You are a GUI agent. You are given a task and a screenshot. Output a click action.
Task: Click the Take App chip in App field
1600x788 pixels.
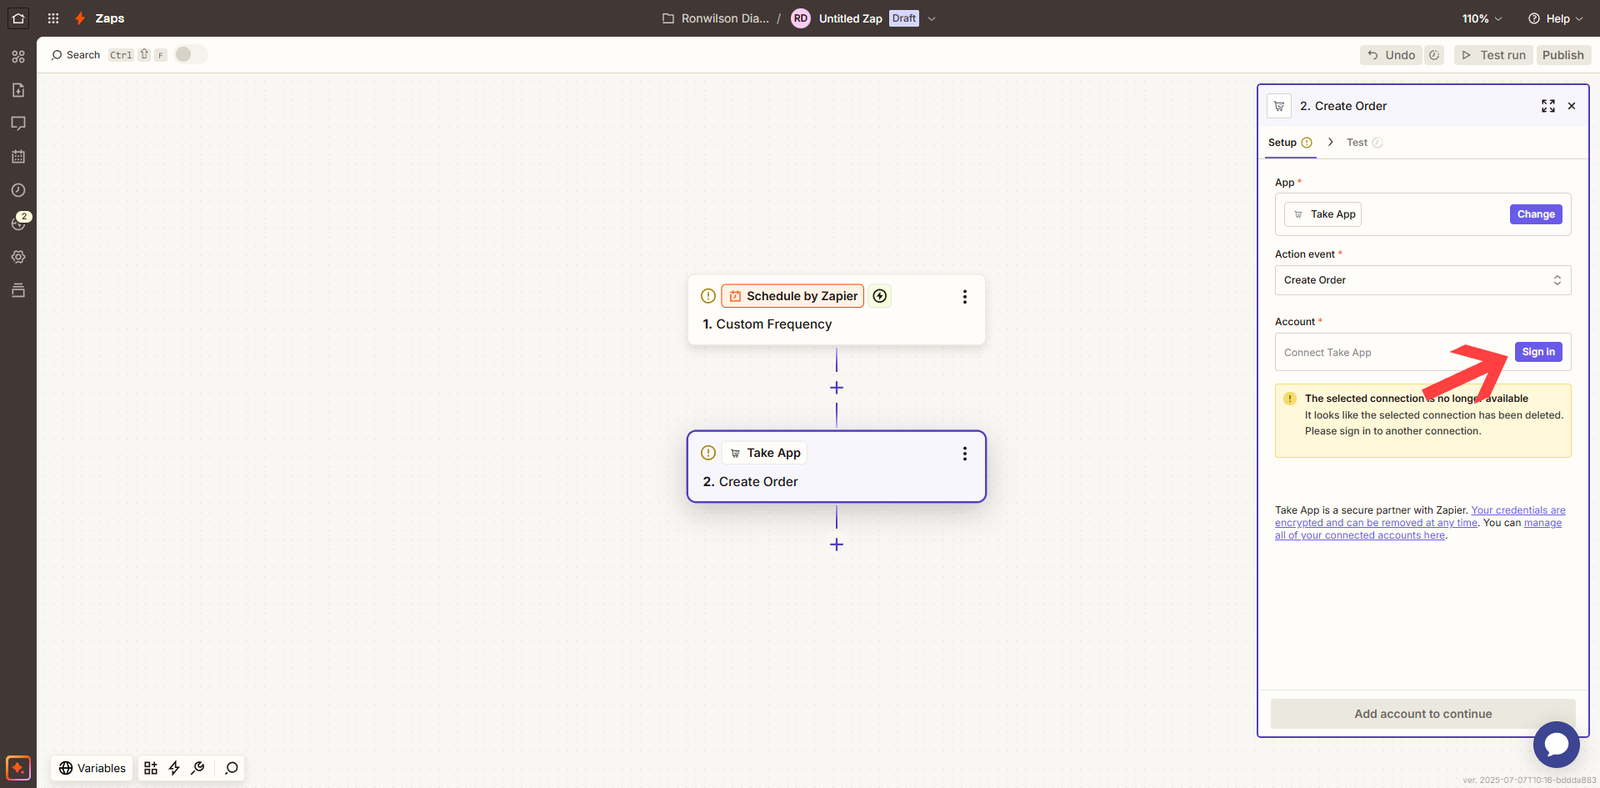coord(1323,214)
